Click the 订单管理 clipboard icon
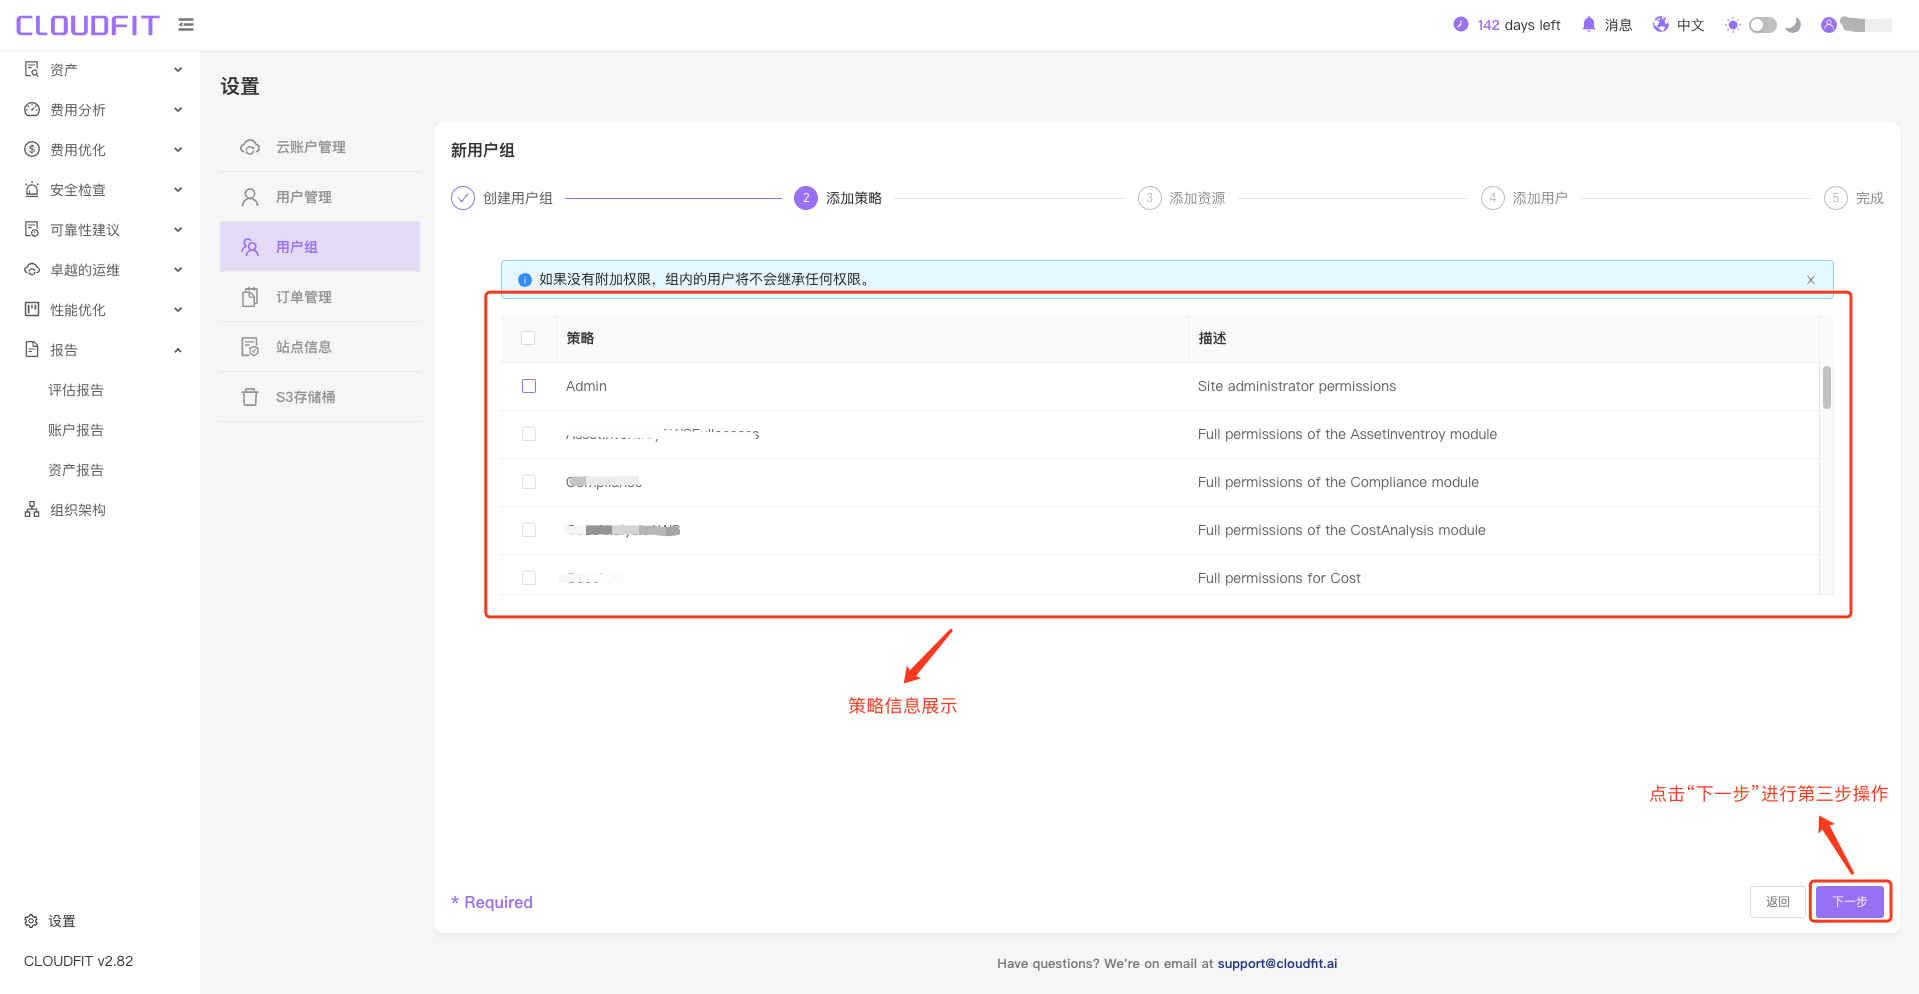The image size is (1919, 994). pos(250,297)
